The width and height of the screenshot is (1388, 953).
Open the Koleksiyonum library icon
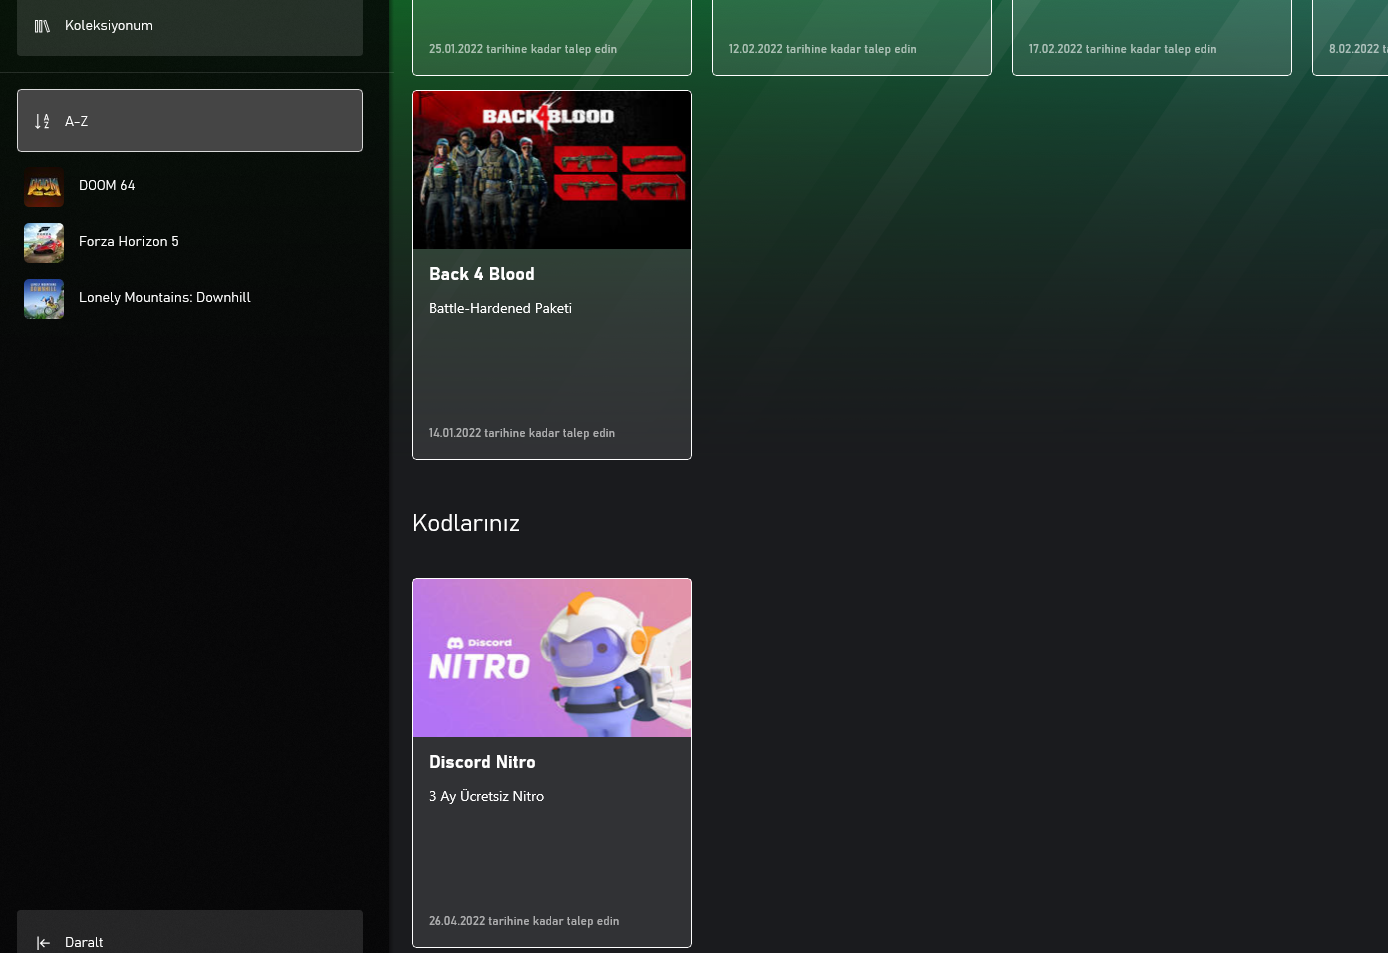click(x=42, y=26)
